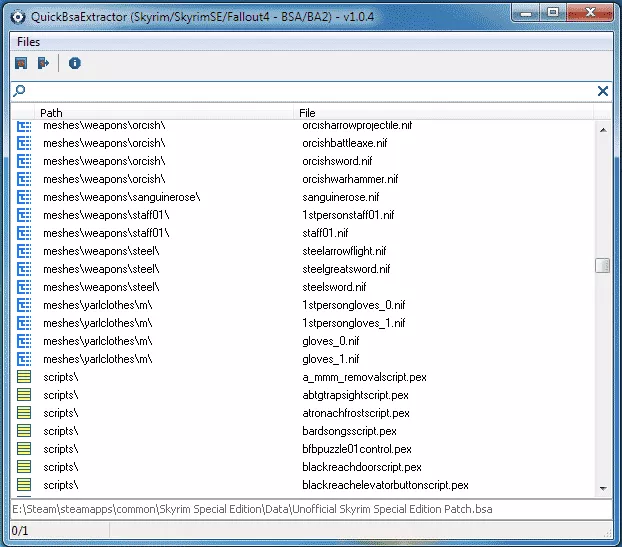Viewport: 622px width, 547px height.
Task: Select file abtgtrapsightscript.pex
Action: point(355,395)
